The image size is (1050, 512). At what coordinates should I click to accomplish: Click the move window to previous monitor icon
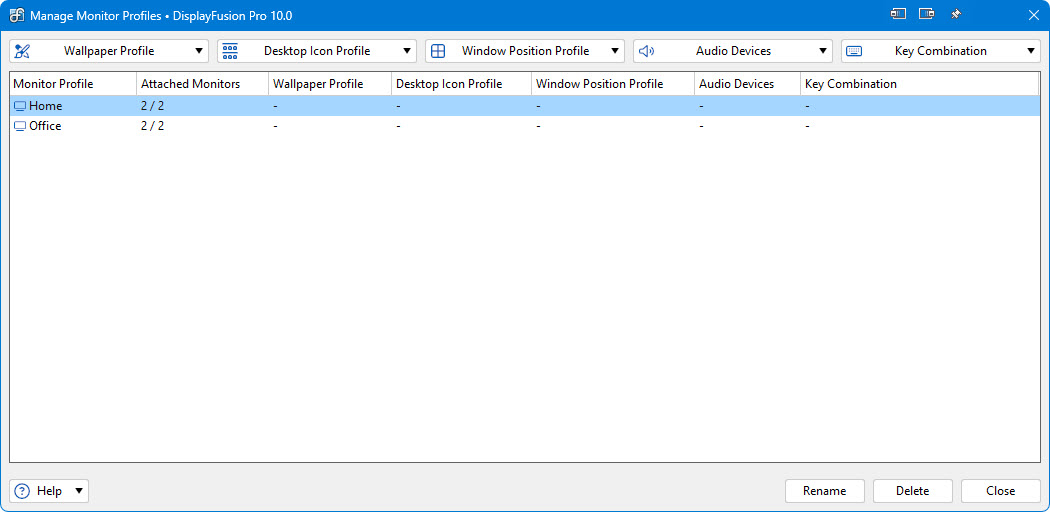click(x=898, y=15)
